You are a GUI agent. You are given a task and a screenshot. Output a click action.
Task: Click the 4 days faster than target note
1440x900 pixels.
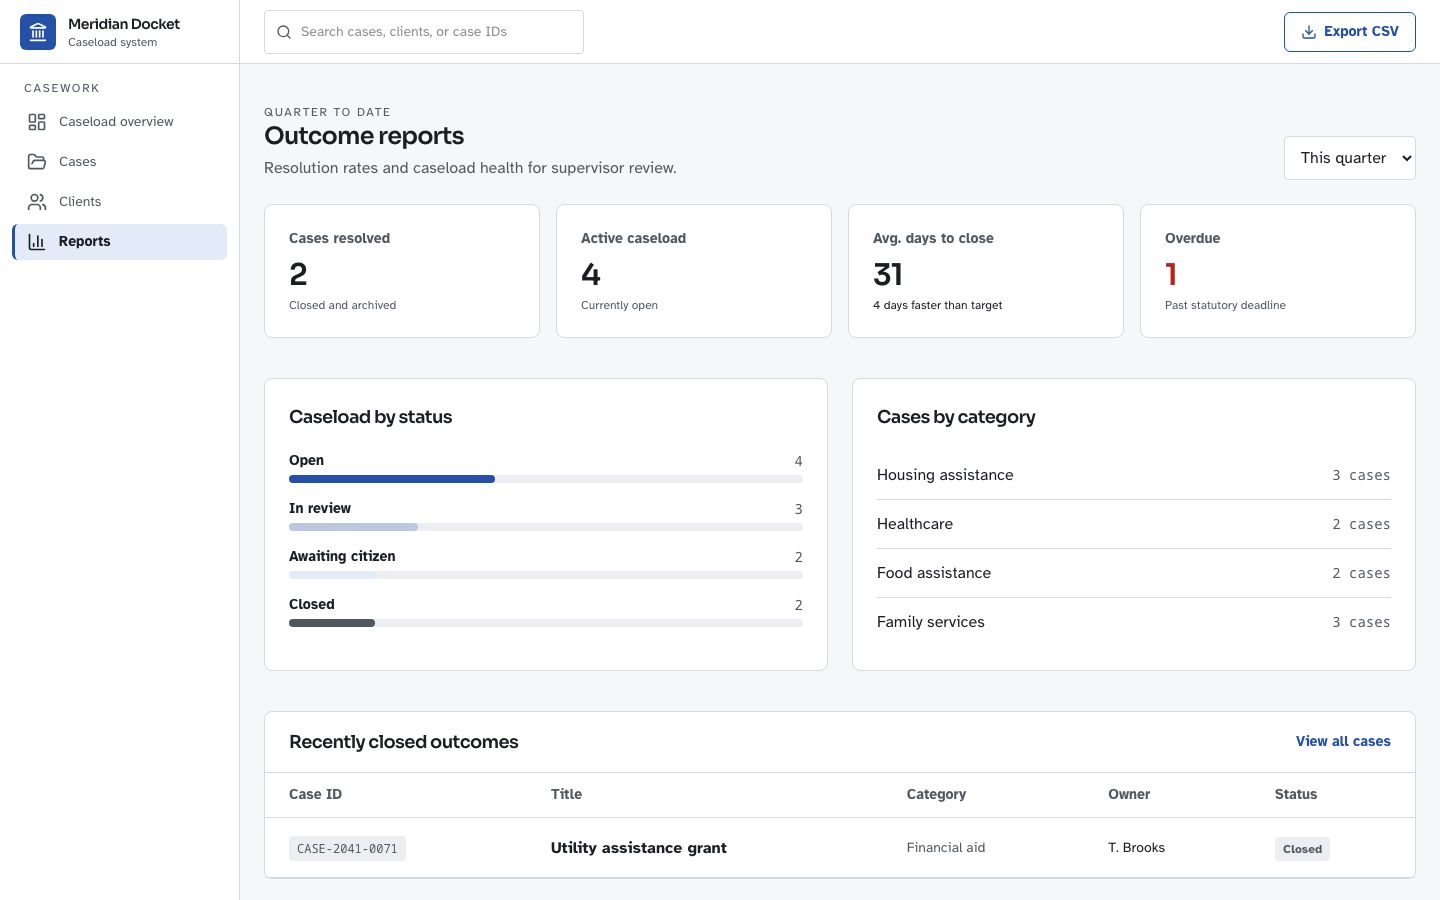click(x=937, y=305)
